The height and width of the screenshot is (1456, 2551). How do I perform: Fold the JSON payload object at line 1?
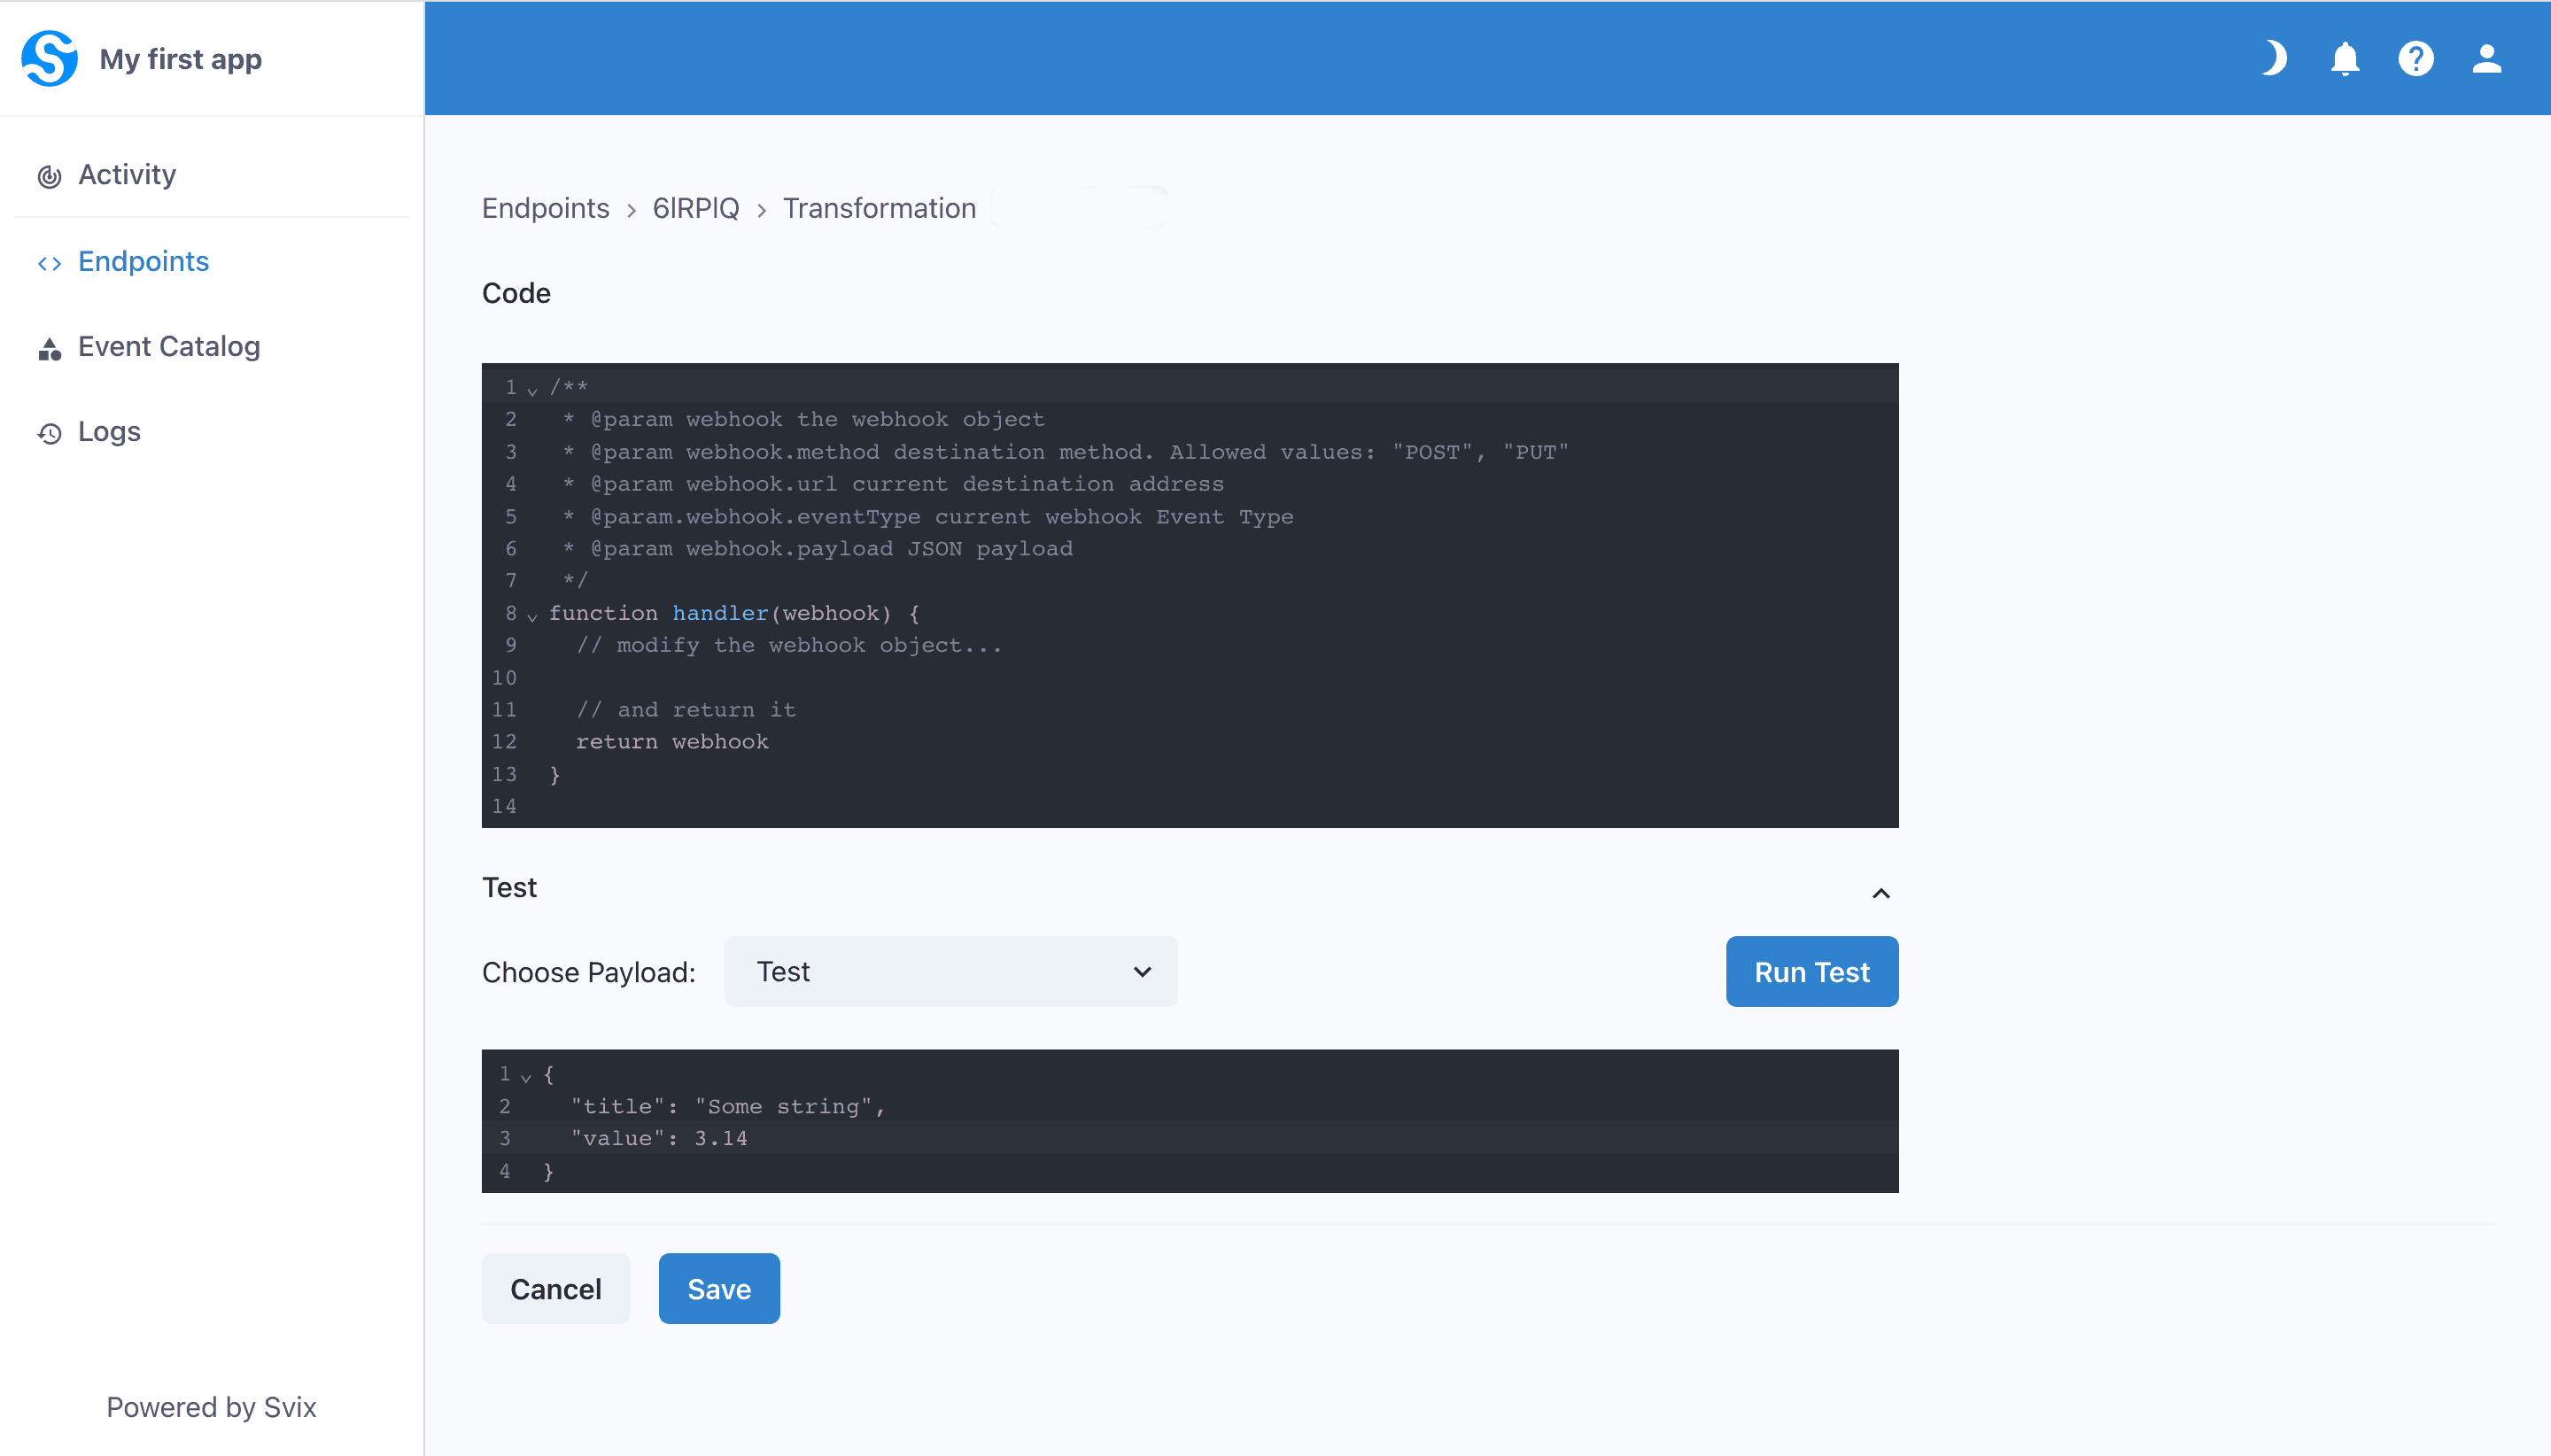click(x=526, y=1077)
